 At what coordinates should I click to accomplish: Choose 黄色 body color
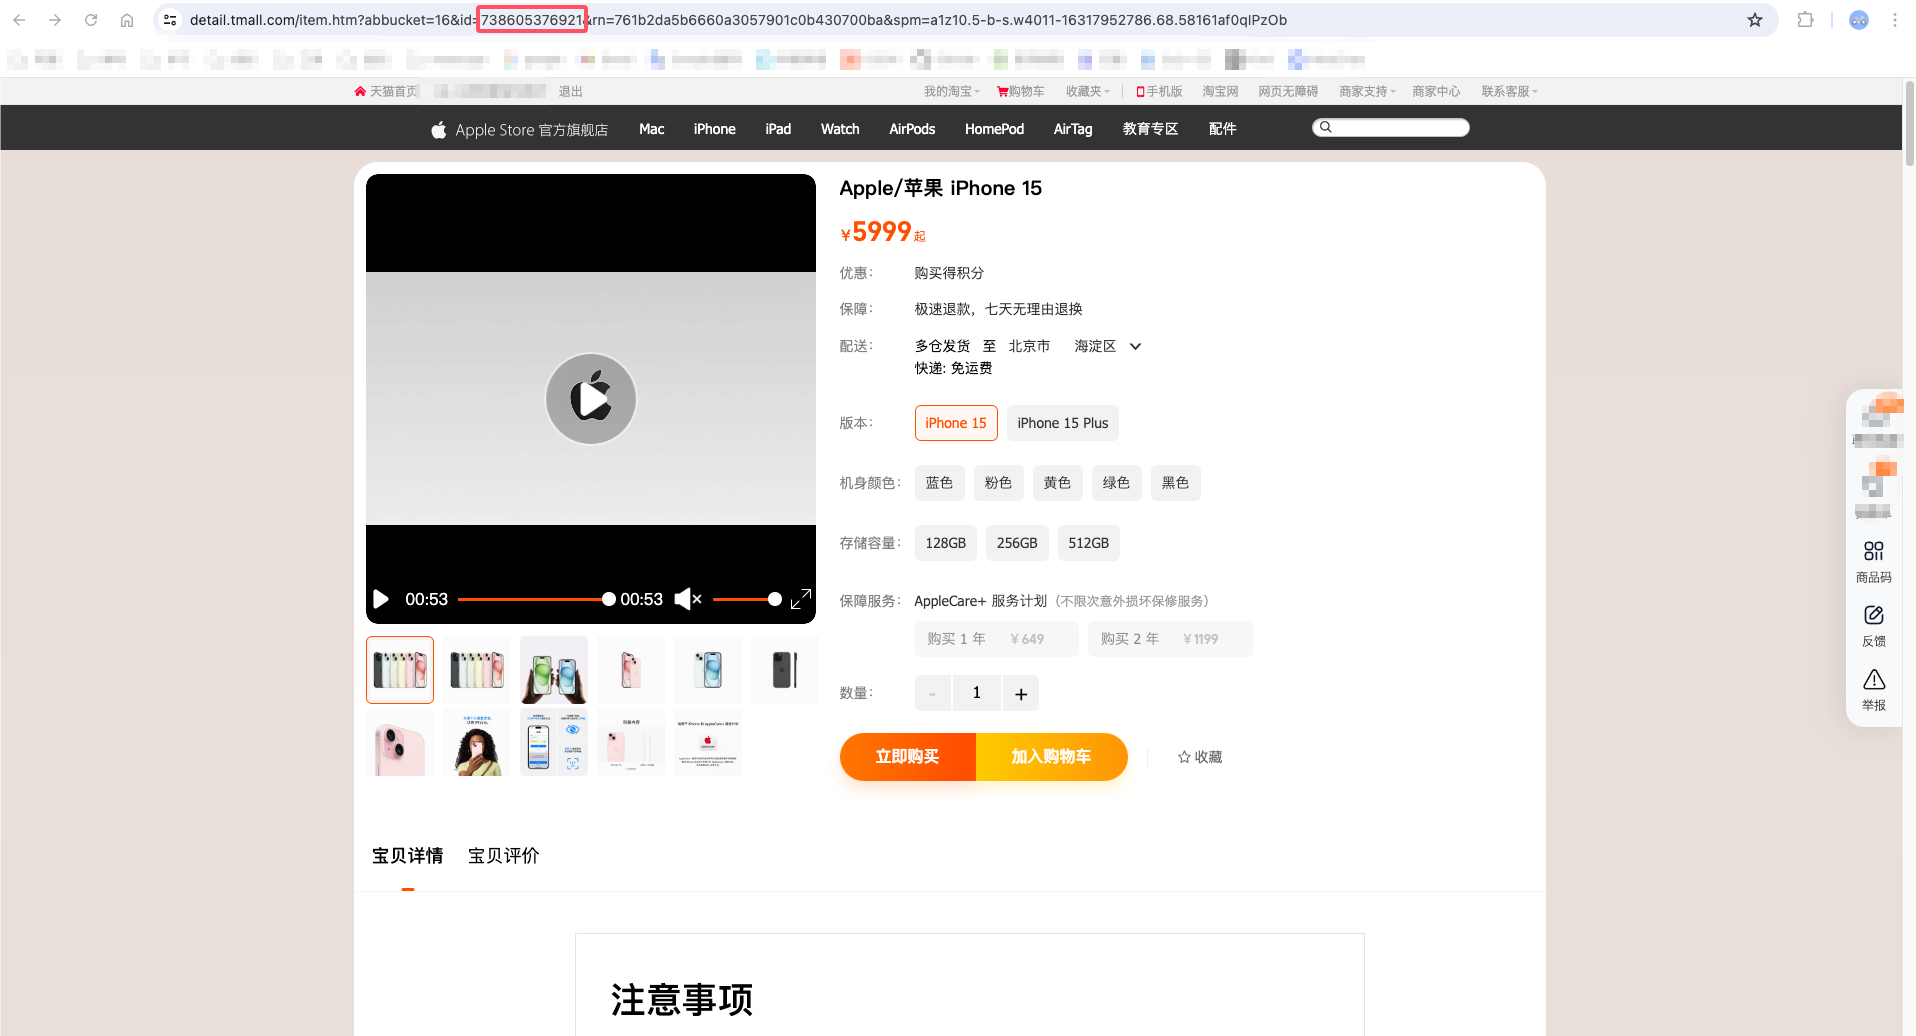[1057, 483]
